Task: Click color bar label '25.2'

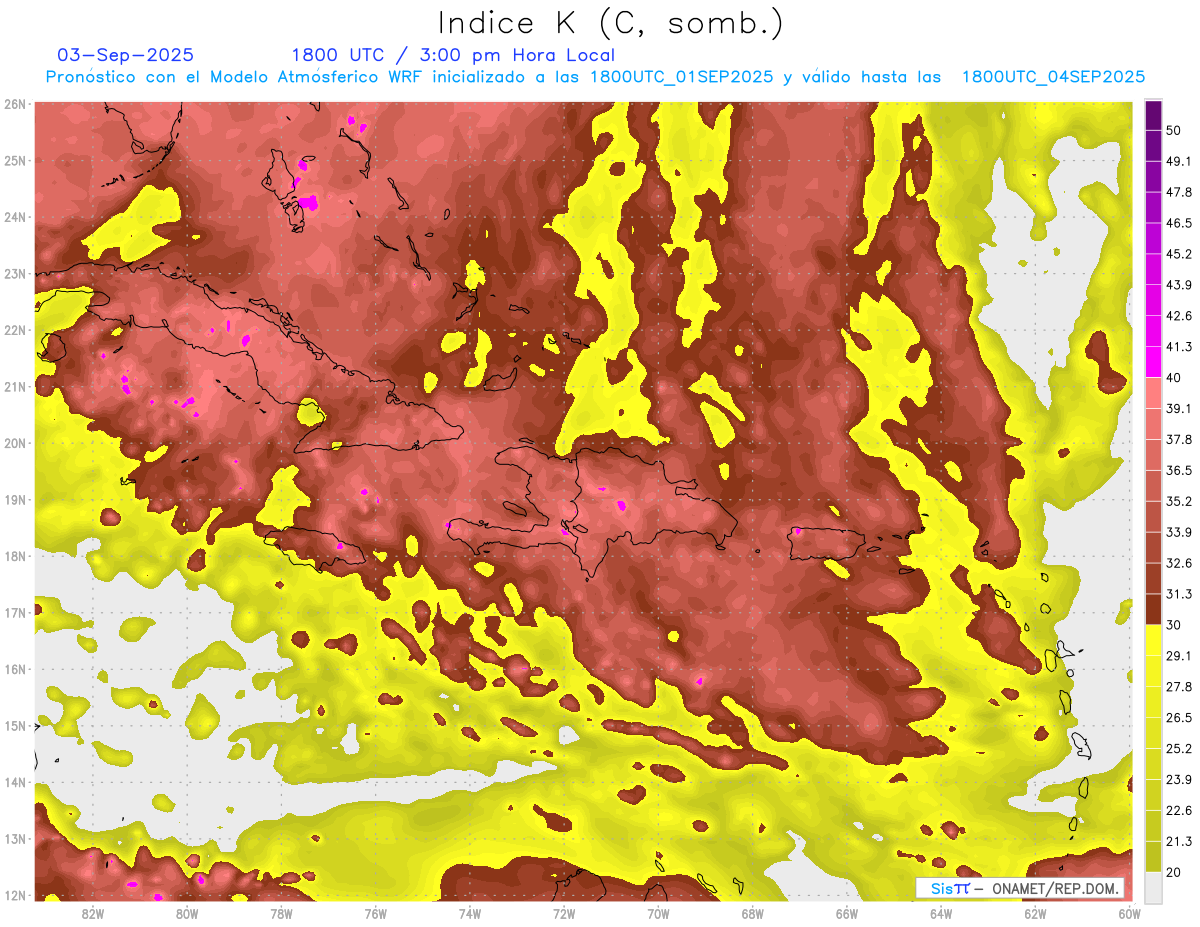Action: (1178, 748)
